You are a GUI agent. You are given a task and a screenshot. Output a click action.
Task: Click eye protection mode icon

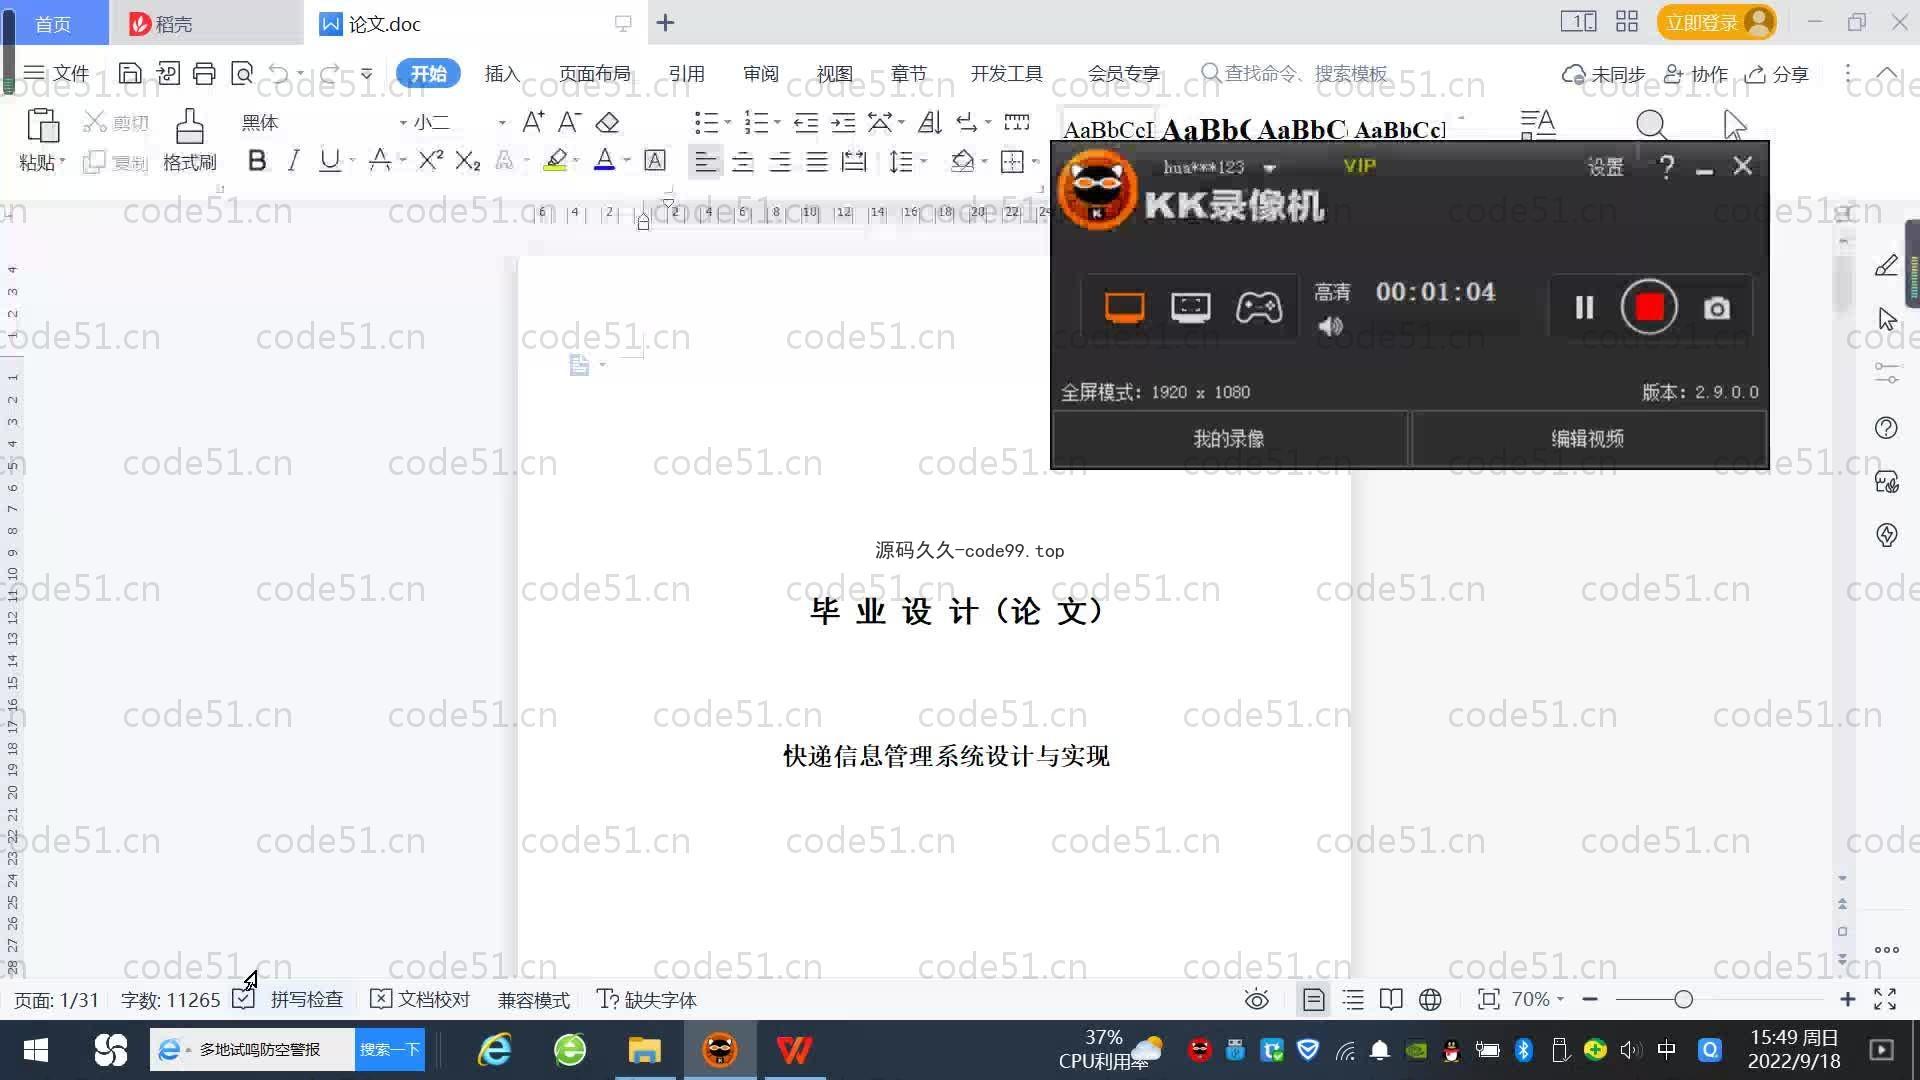point(1256,999)
